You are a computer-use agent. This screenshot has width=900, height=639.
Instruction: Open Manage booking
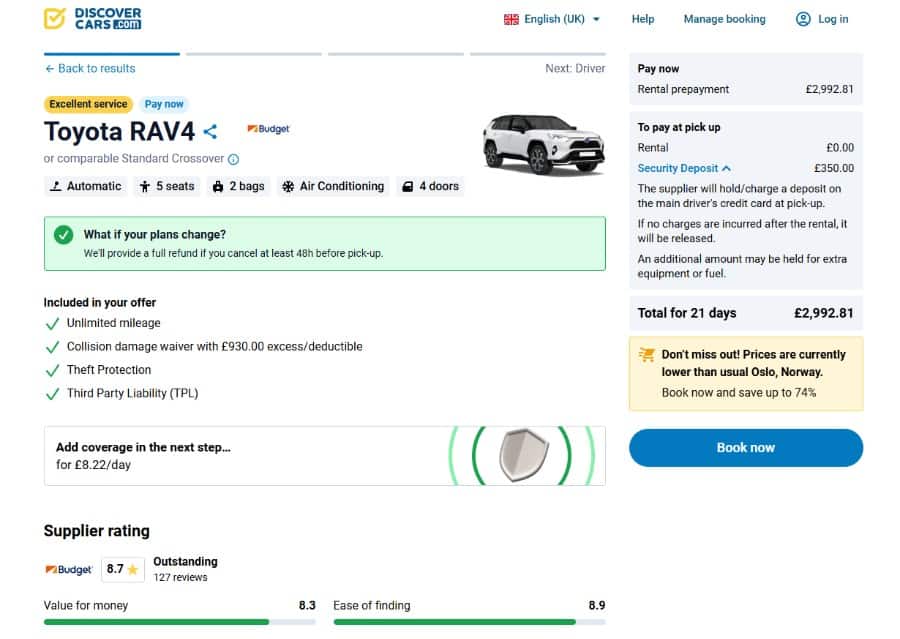coord(724,19)
